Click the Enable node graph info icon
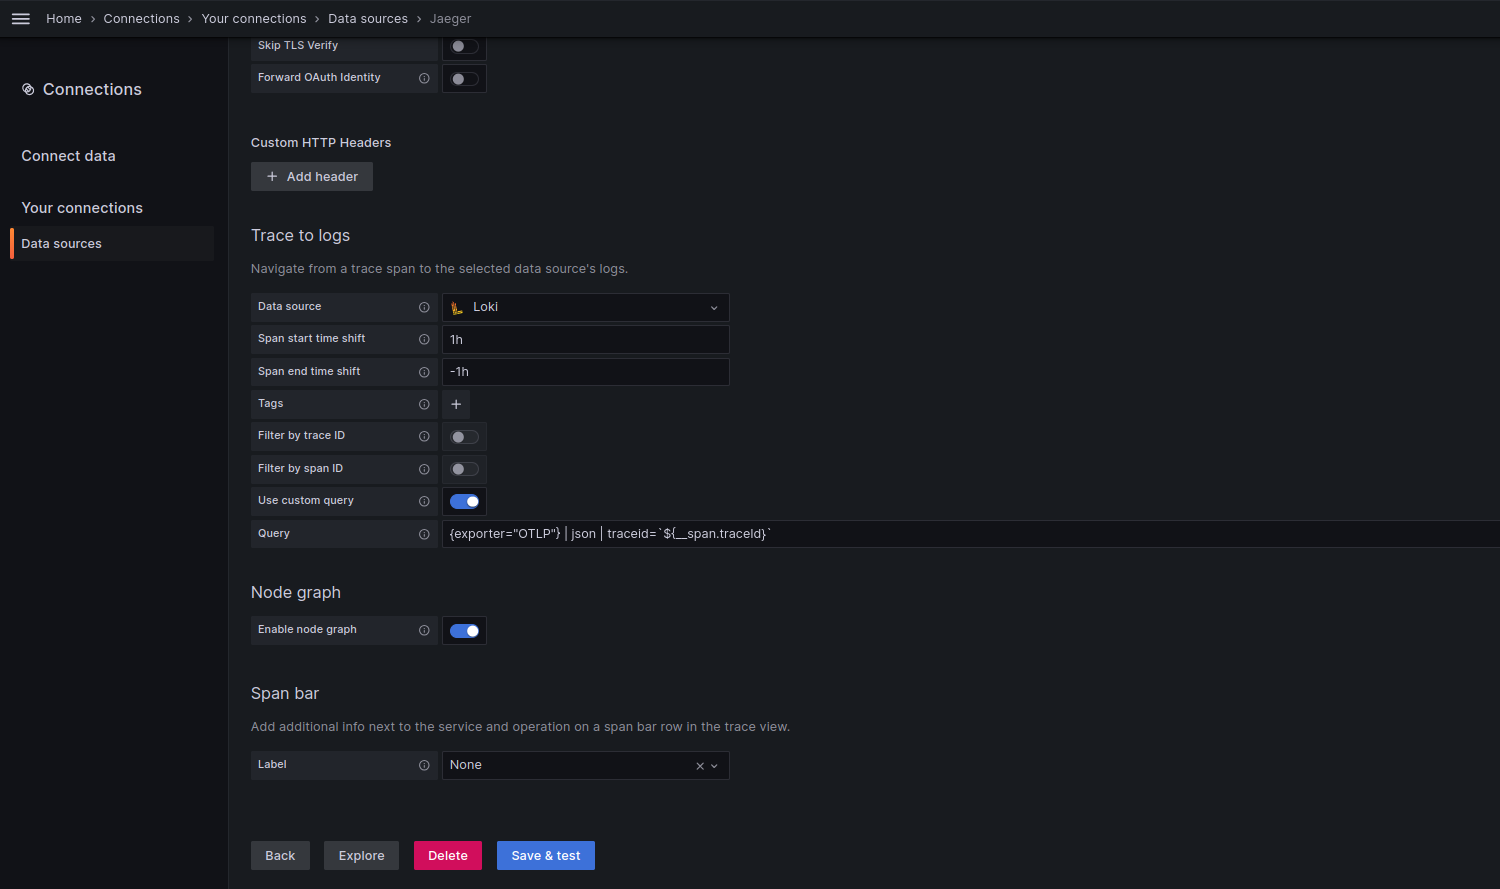The image size is (1500, 889). point(424,630)
